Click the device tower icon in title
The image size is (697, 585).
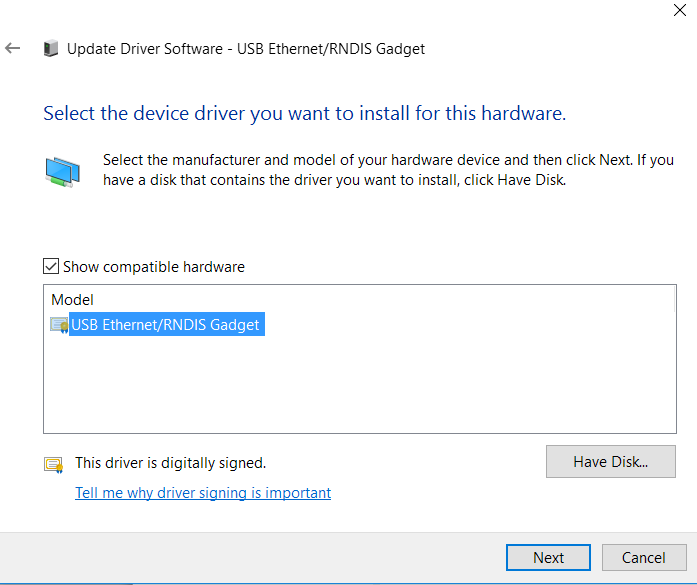pyautogui.click(x=51, y=48)
